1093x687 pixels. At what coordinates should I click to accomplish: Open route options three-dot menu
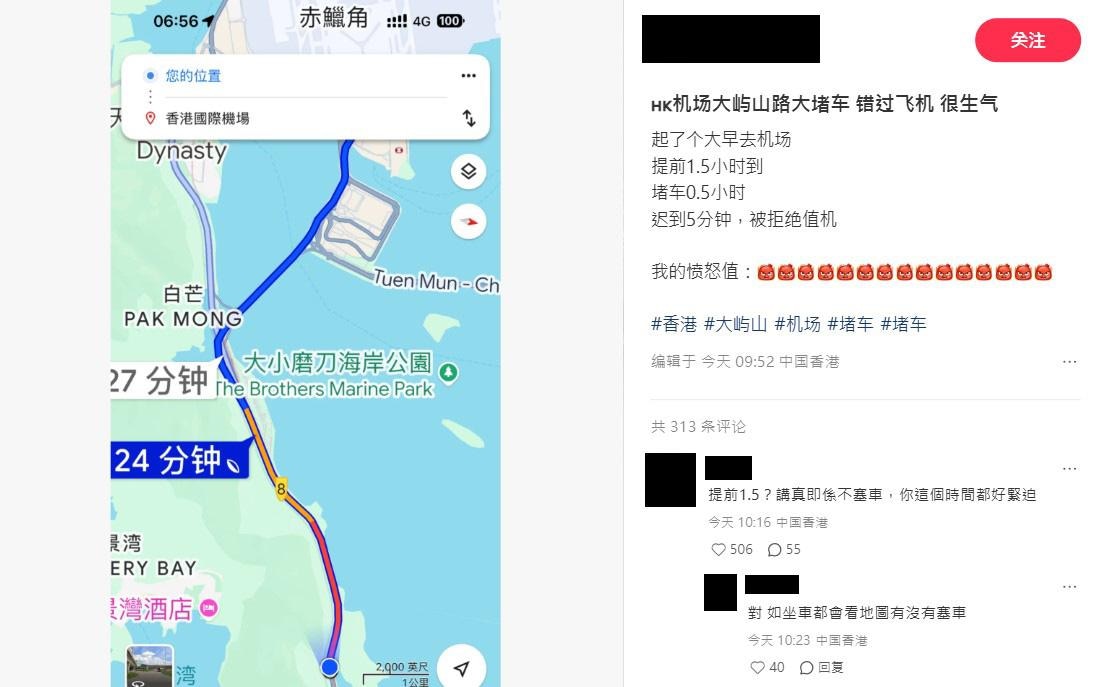[x=468, y=75]
